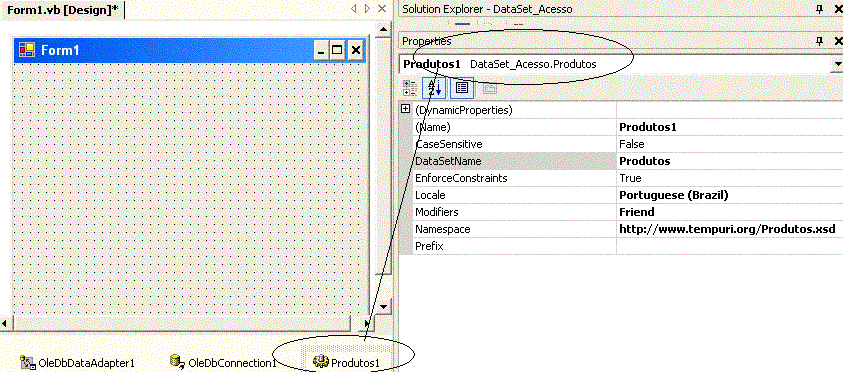
Task: Edit the Prefix property value field
Action: (729, 246)
